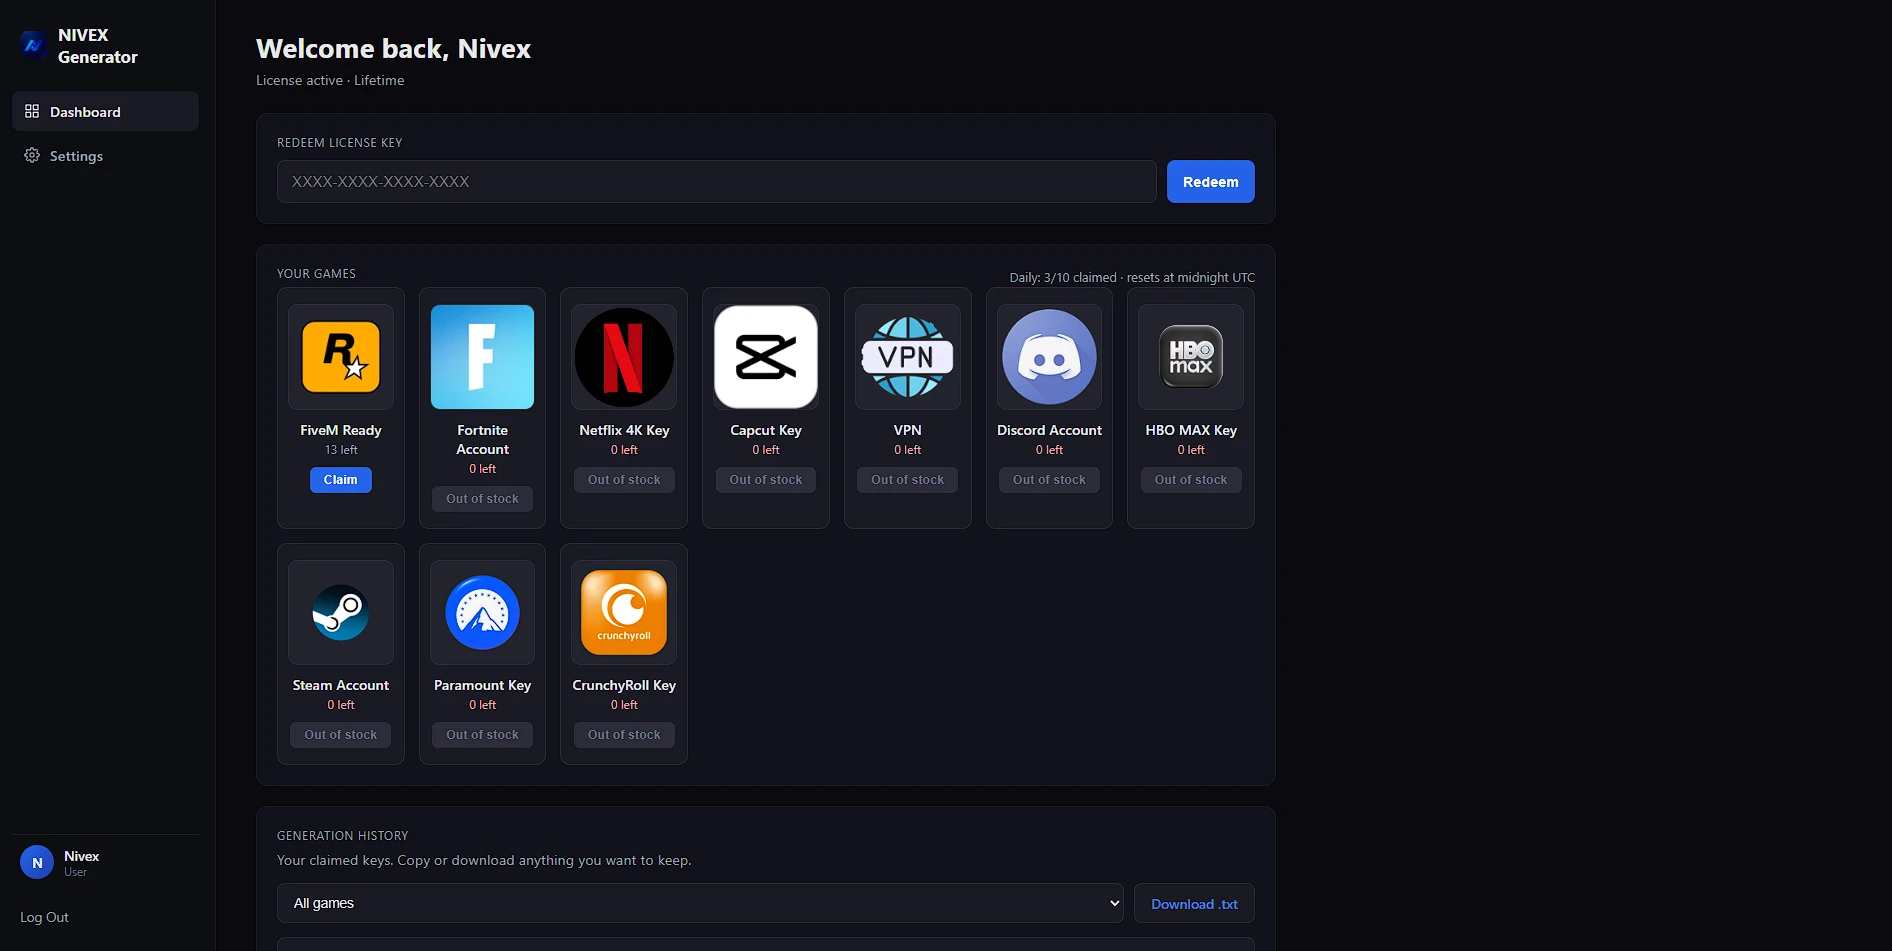Click Out of stock under Capcut Key
Image resolution: width=1892 pixels, height=951 pixels.
click(766, 480)
